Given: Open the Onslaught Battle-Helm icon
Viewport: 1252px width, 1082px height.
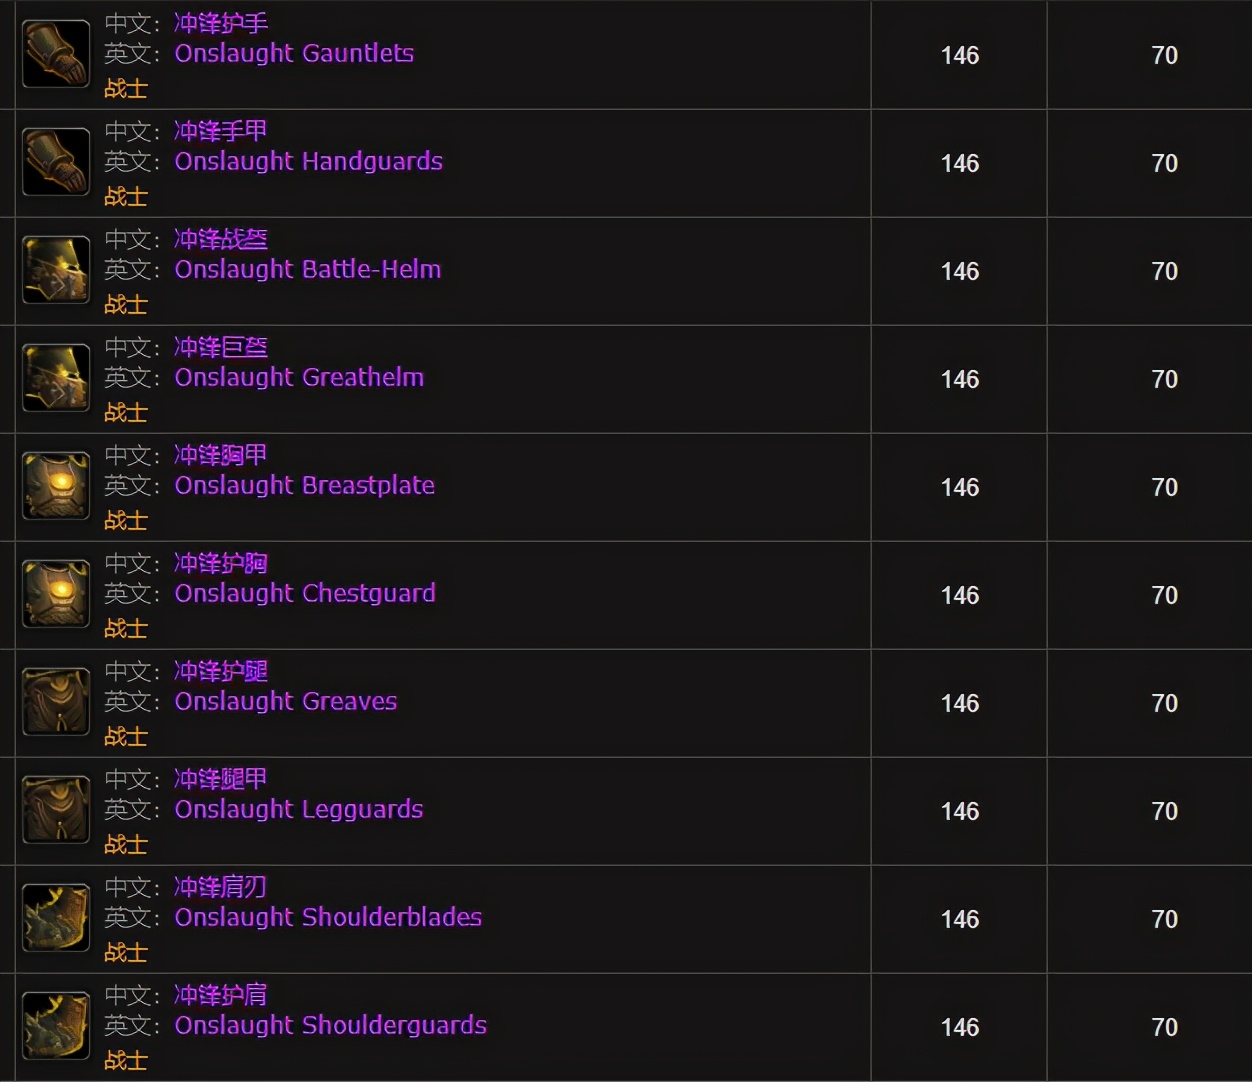Looking at the screenshot, I should 56,270.
